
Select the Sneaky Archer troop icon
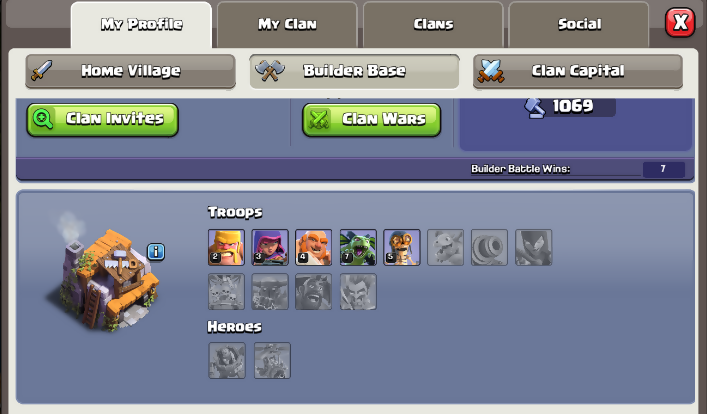pyautogui.click(x=270, y=247)
